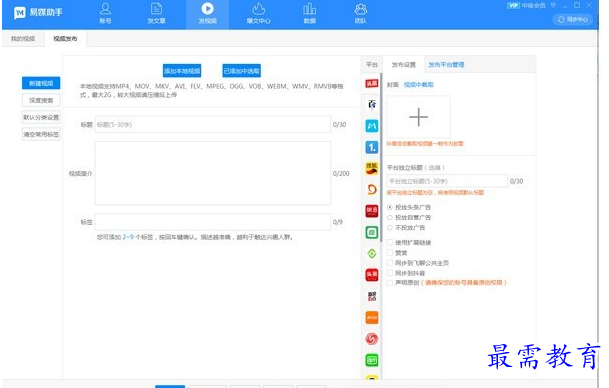This screenshot has height=388, width=609.
Task: Click the 新建视频 button
Action: click(x=41, y=83)
